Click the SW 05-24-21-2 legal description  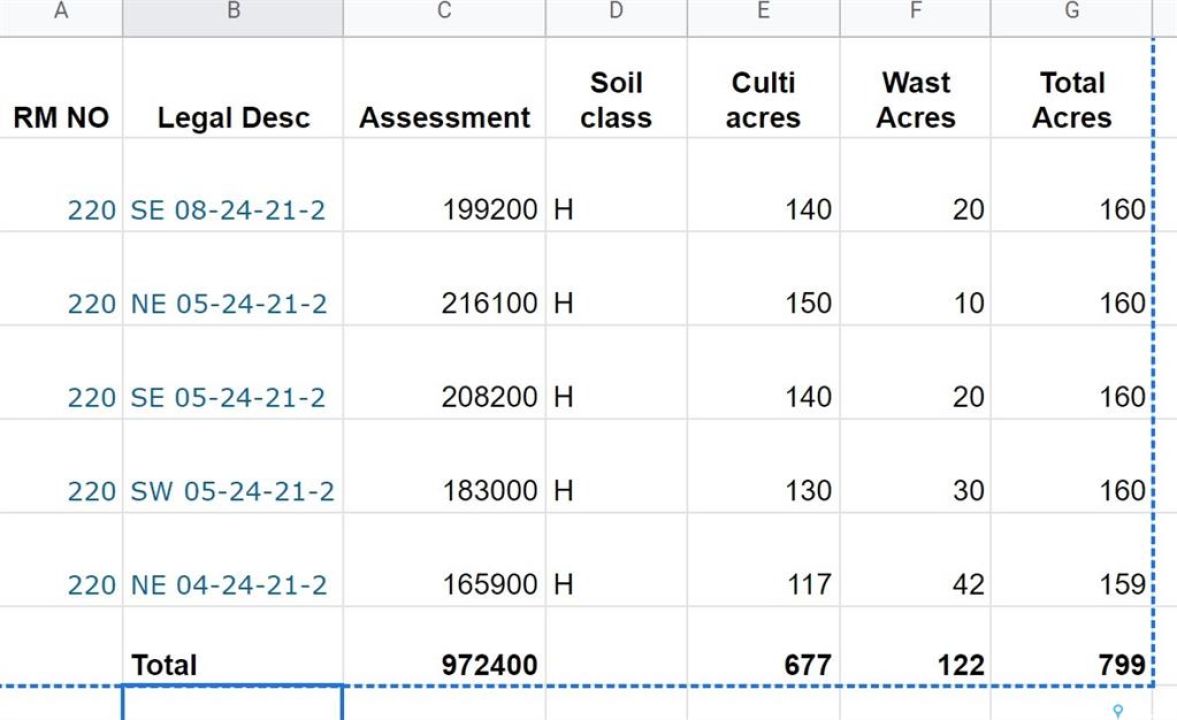232,491
